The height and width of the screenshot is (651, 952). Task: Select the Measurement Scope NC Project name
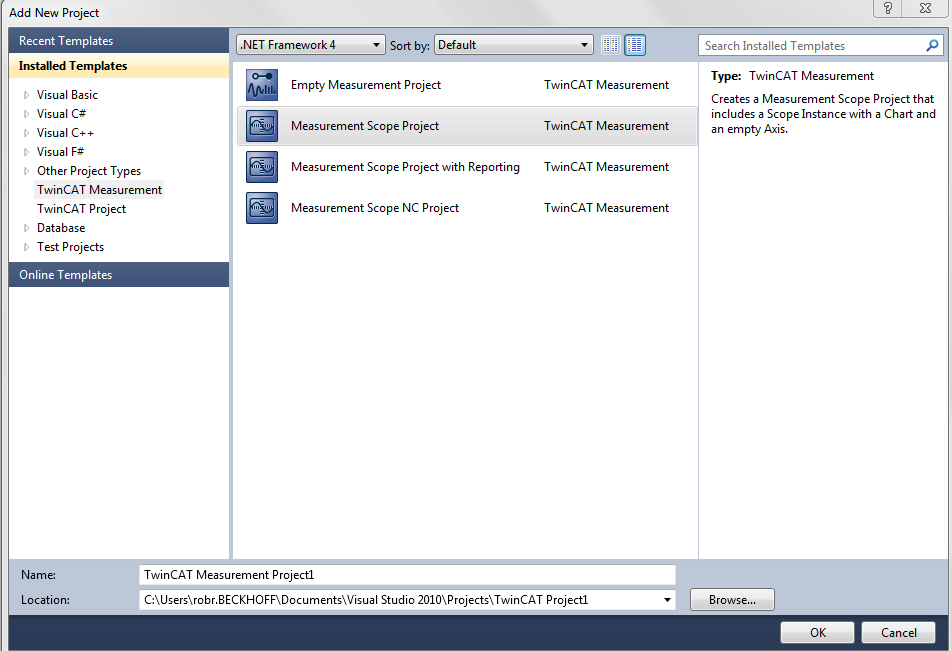(375, 208)
